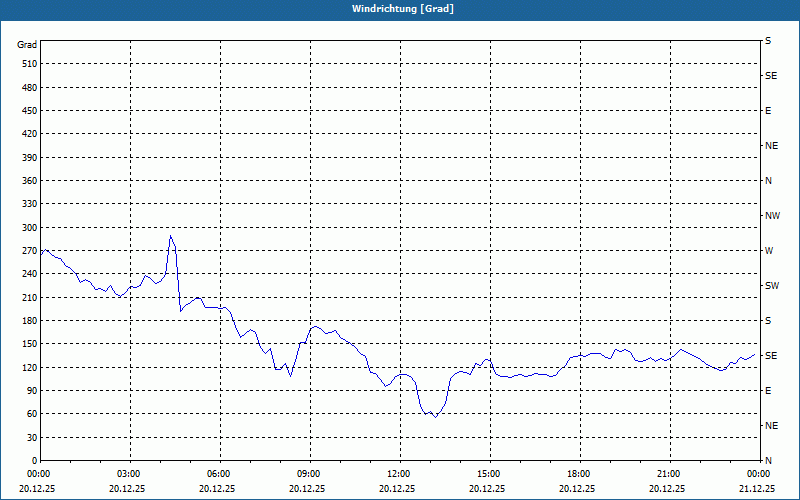This screenshot has width=800, height=500.
Task: Click the 15:00 time axis label
Action: point(489,474)
